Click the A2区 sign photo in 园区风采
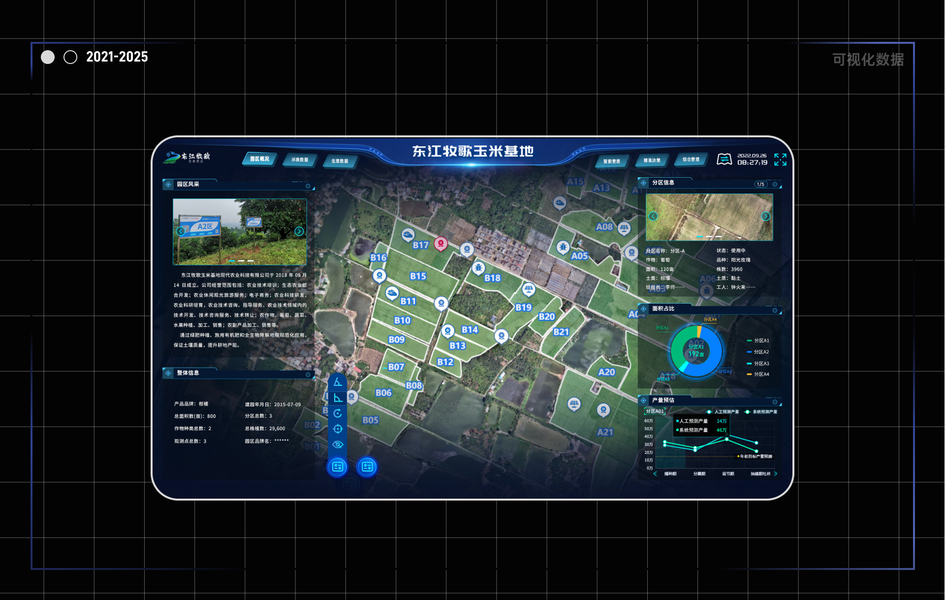This screenshot has height=600, width=945. pyautogui.click(x=239, y=231)
